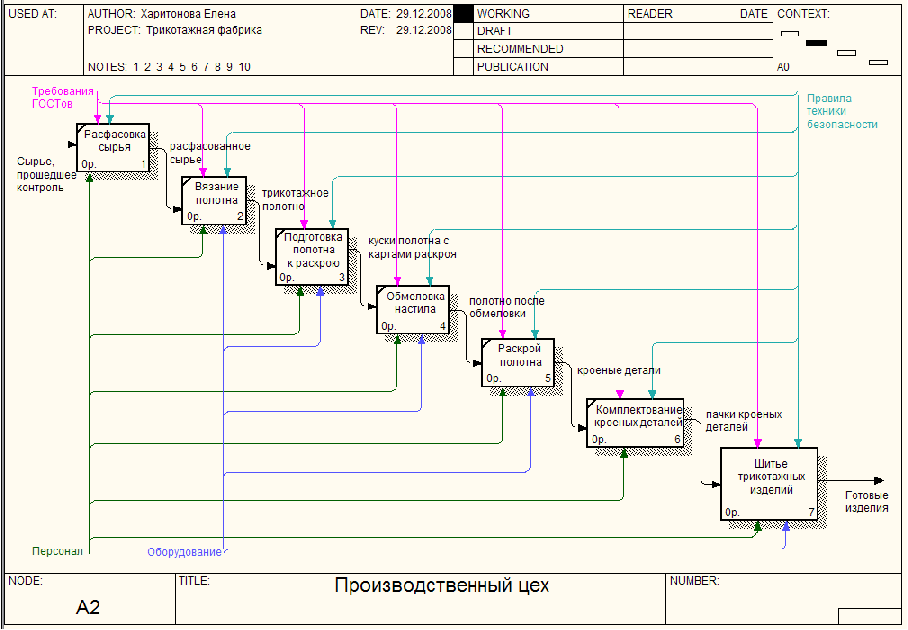Click the Шитье трикотажных изделий box
908x630 pixels.
click(769, 484)
